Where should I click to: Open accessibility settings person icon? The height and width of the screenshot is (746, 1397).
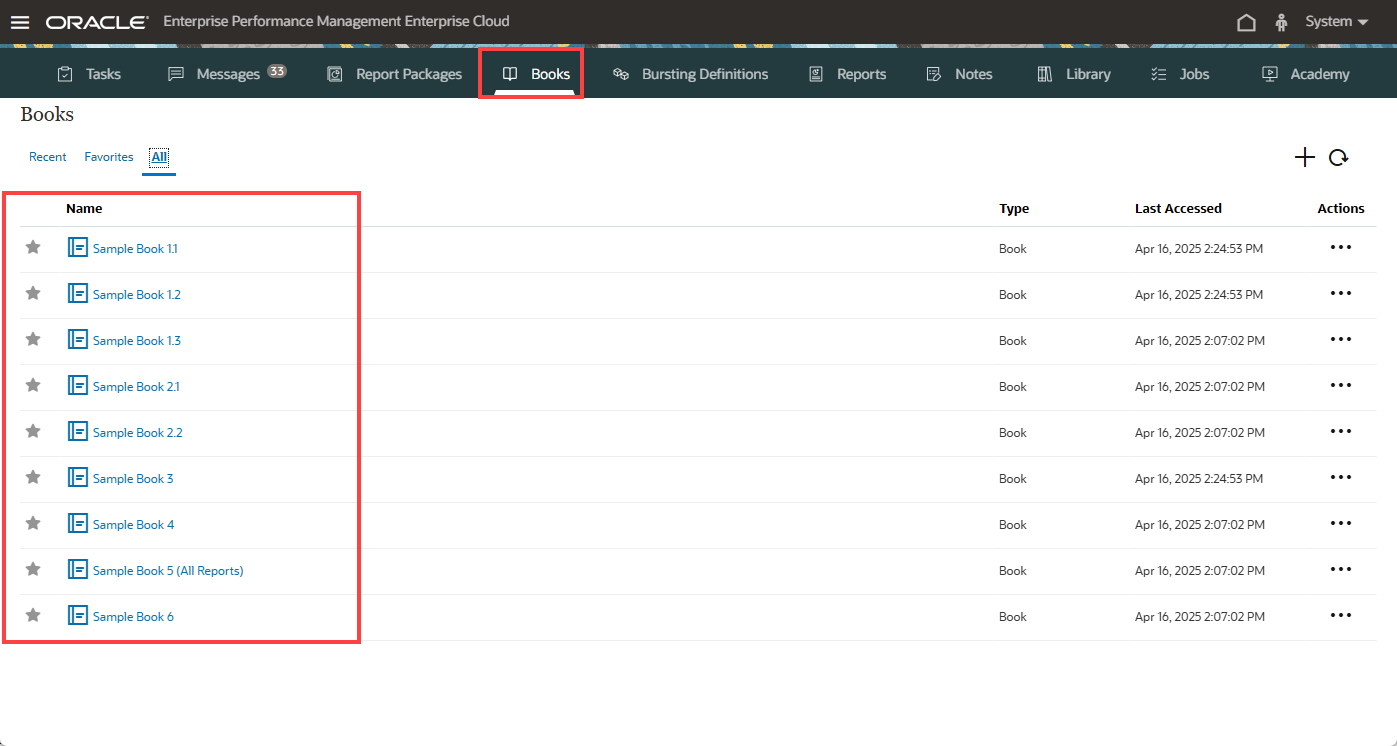1281,22
